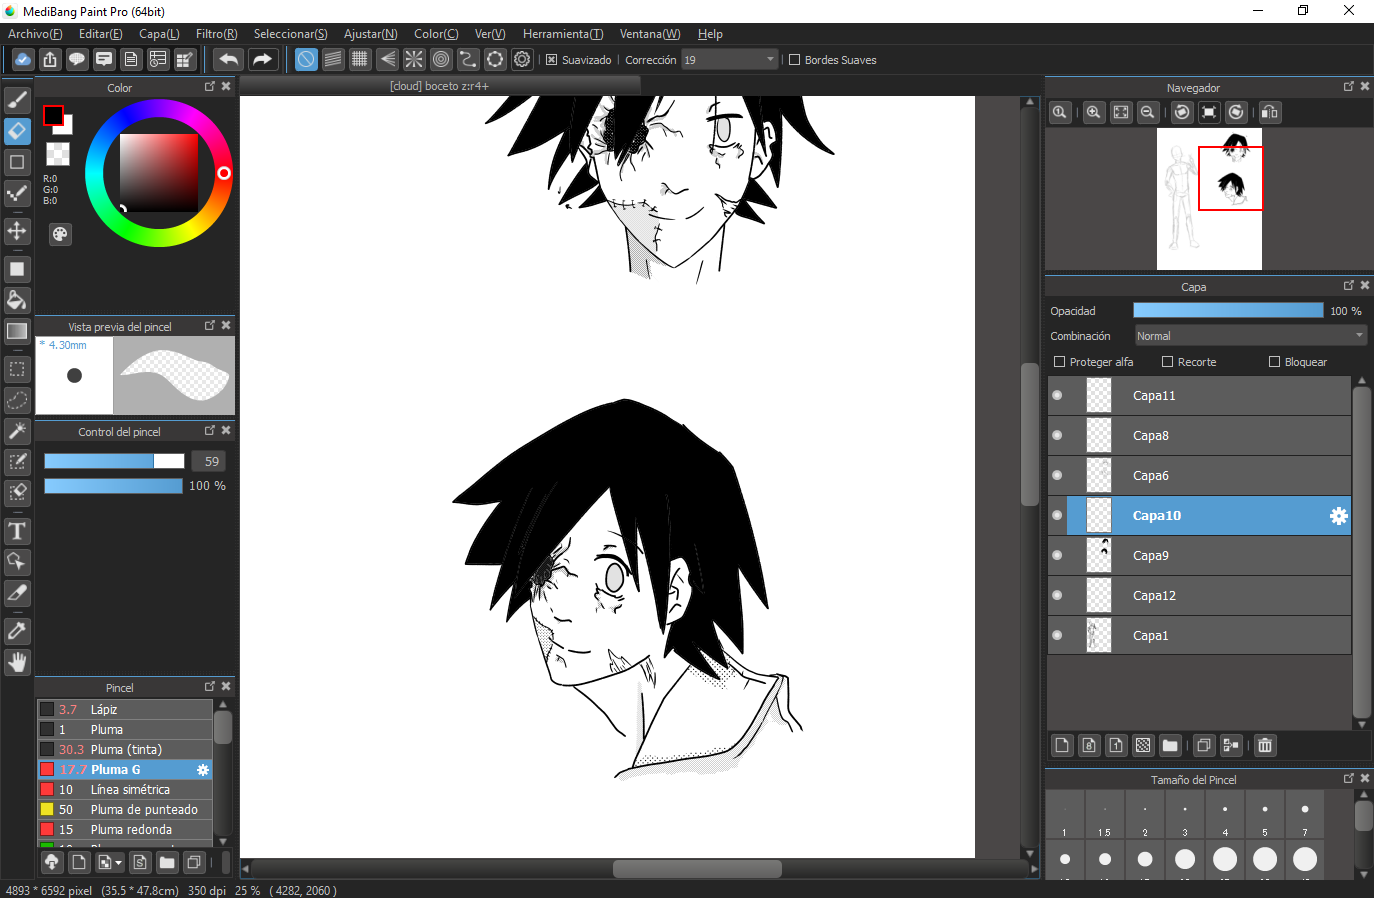Click the foreground color swatch
The width and height of the screenshot is (1376, 900).
click(x=53, y=116)
